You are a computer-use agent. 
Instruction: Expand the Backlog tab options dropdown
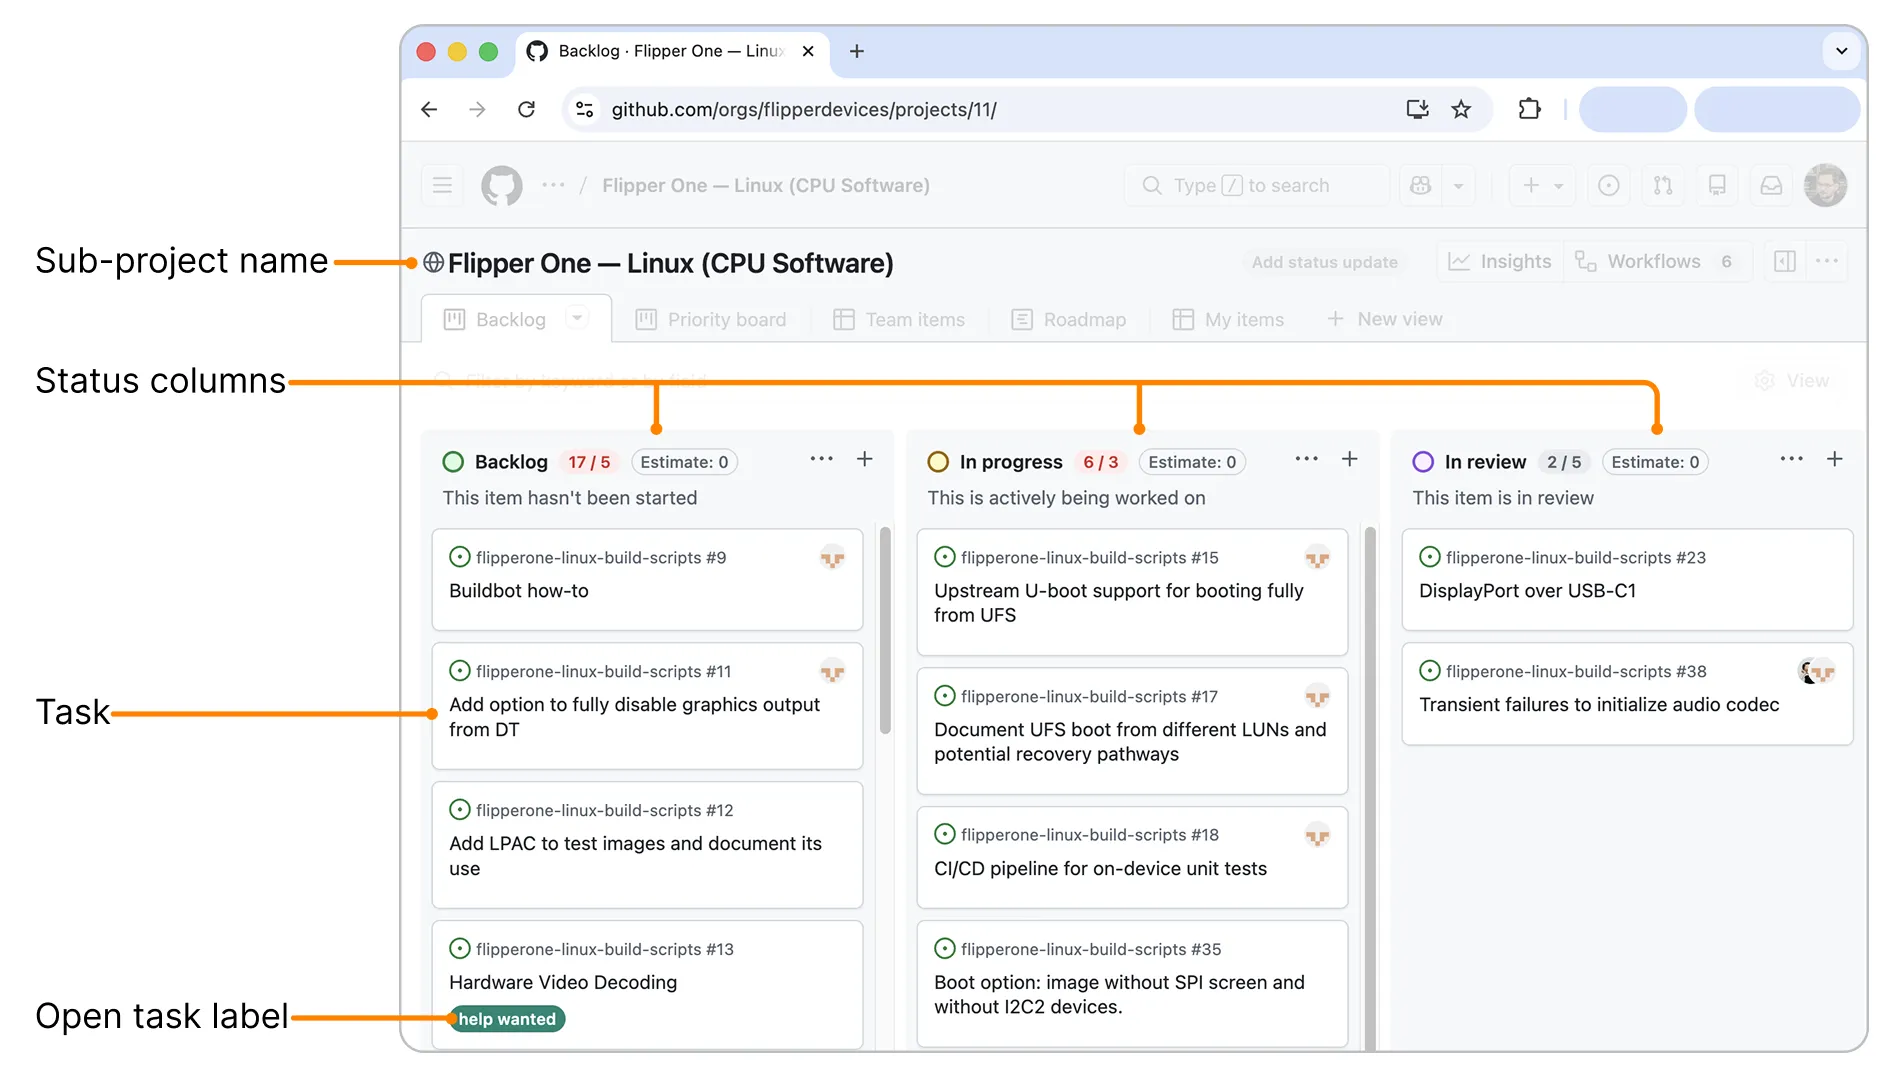point(577,318)
